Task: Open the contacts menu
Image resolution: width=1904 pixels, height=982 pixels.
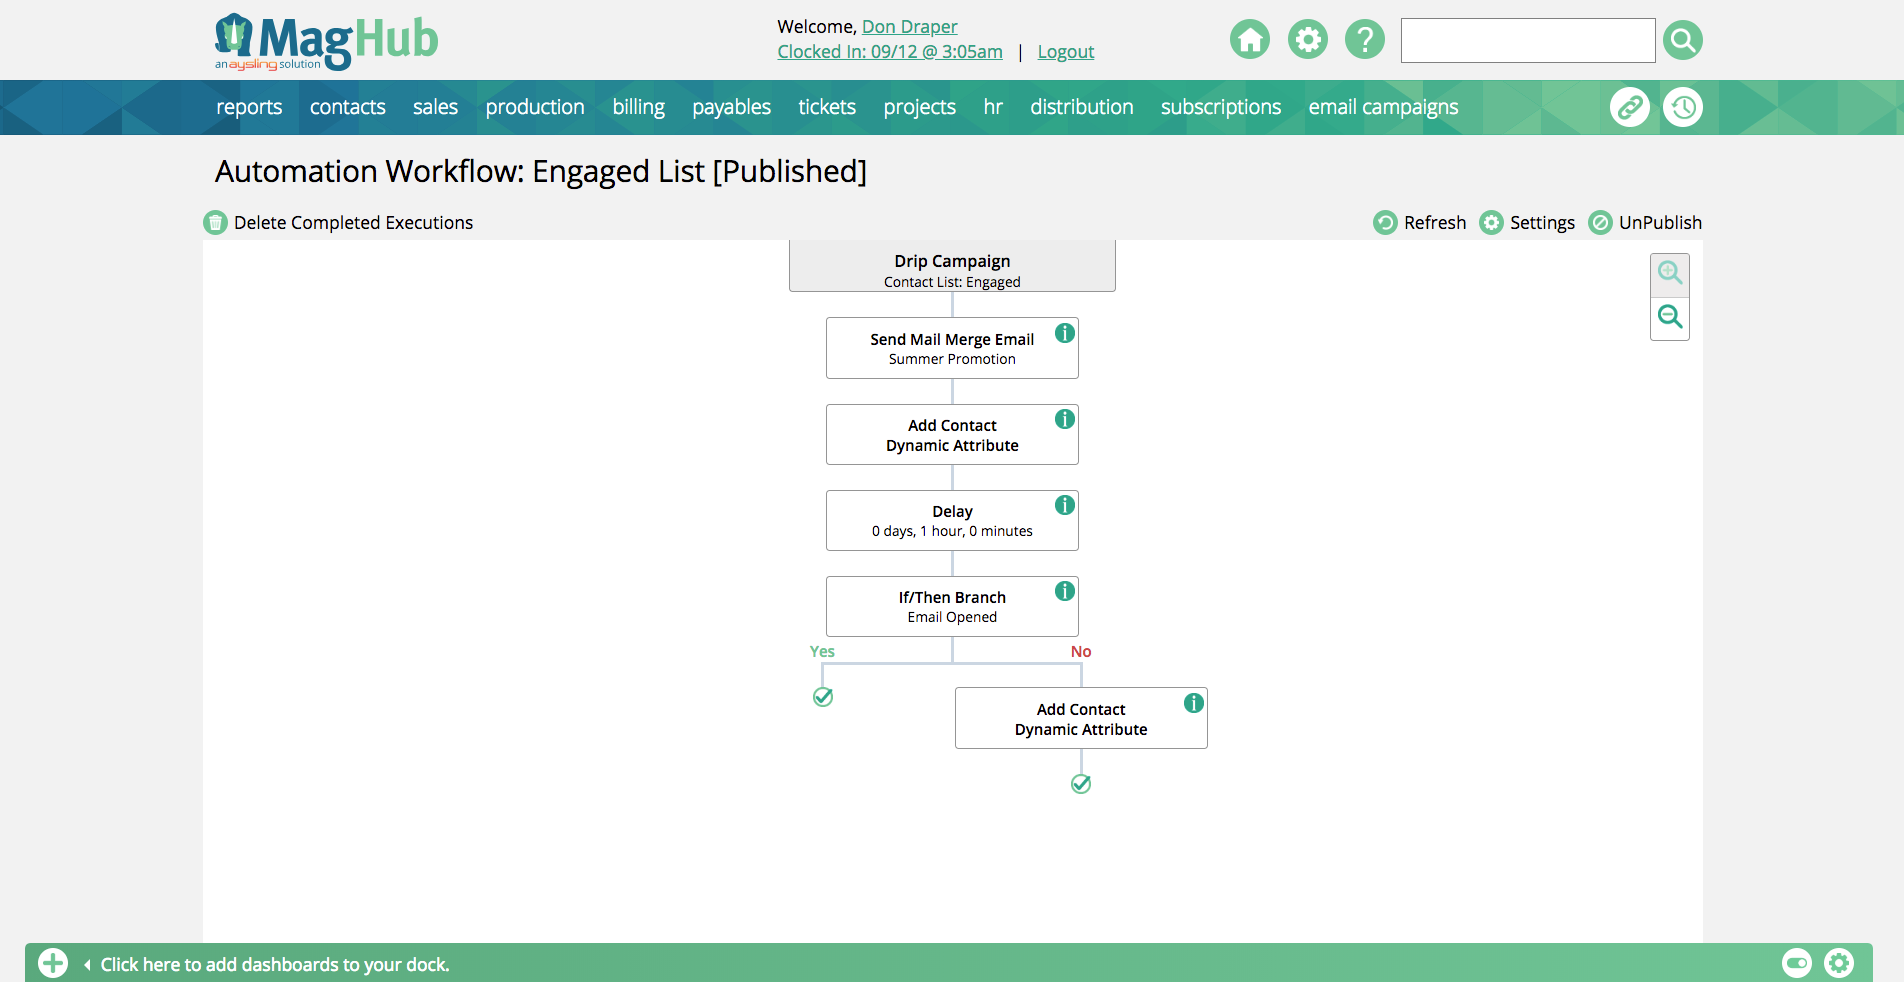Action: click(347, 107)
